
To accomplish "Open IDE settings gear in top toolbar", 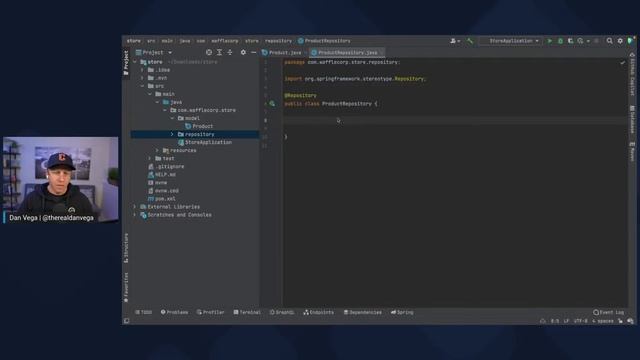I will click(620, 41).
